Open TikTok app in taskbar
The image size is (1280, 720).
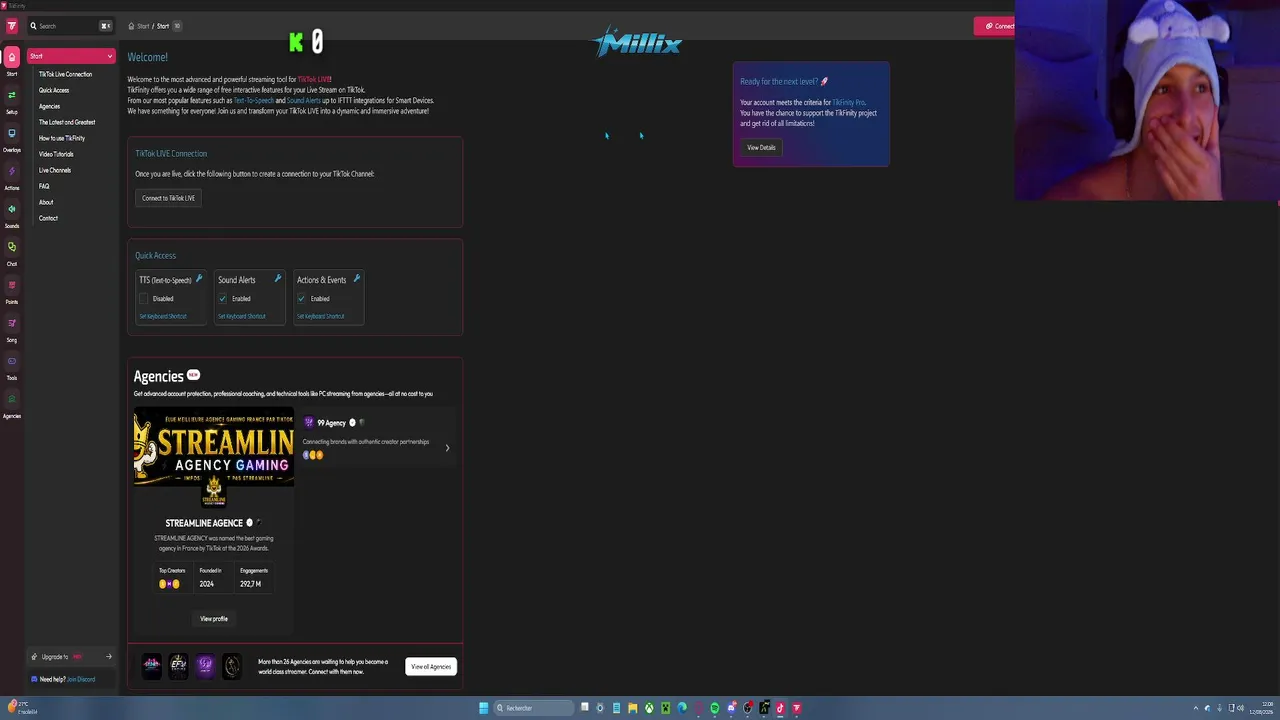click(781, 708)
